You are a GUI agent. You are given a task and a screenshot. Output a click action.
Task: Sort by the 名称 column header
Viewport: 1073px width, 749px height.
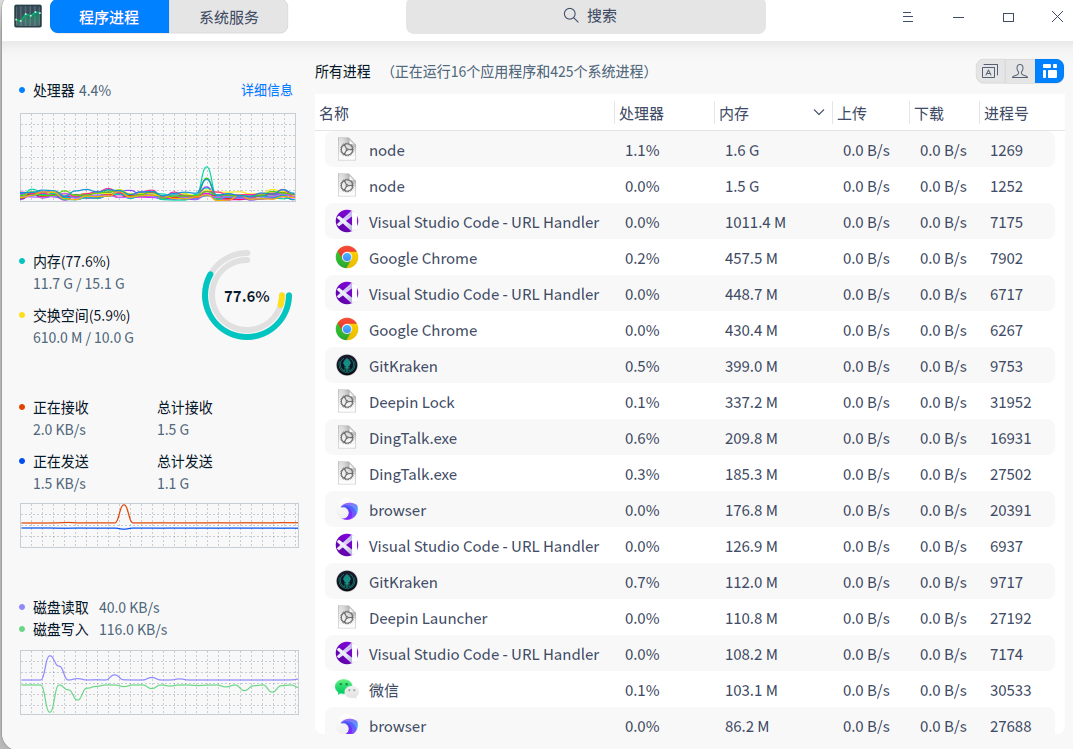(x=335, y=114)
